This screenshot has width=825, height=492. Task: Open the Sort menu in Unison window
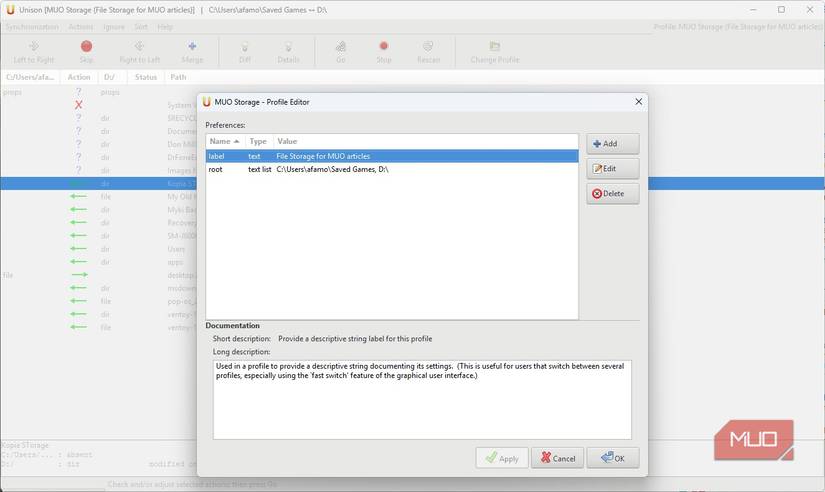coord(141,27)
